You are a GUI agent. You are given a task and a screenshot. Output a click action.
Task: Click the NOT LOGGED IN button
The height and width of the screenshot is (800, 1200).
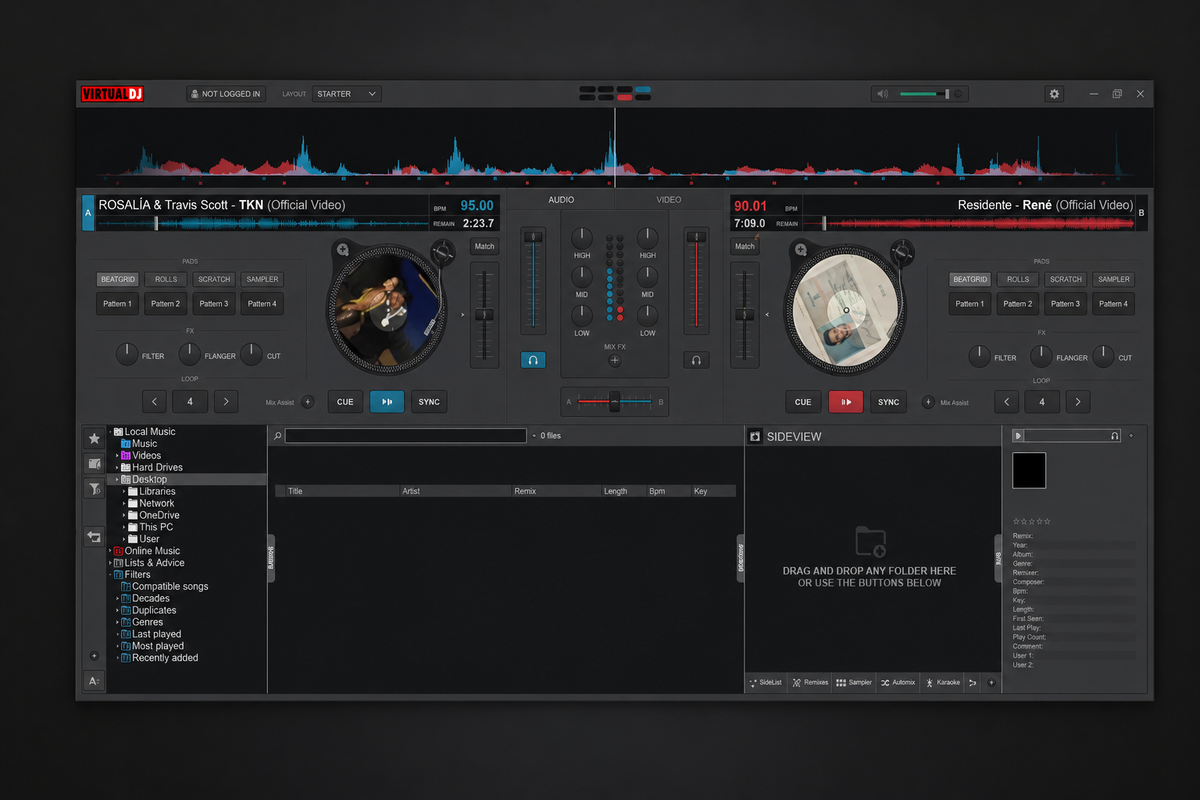pos(226,94)
